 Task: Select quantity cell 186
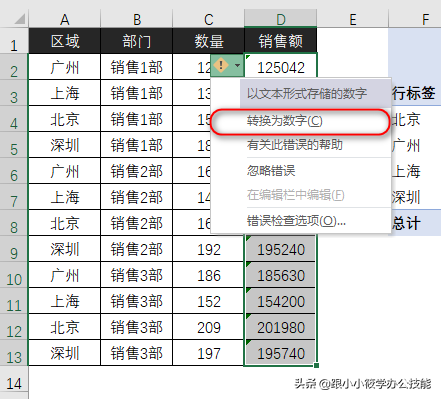point(209,275)
